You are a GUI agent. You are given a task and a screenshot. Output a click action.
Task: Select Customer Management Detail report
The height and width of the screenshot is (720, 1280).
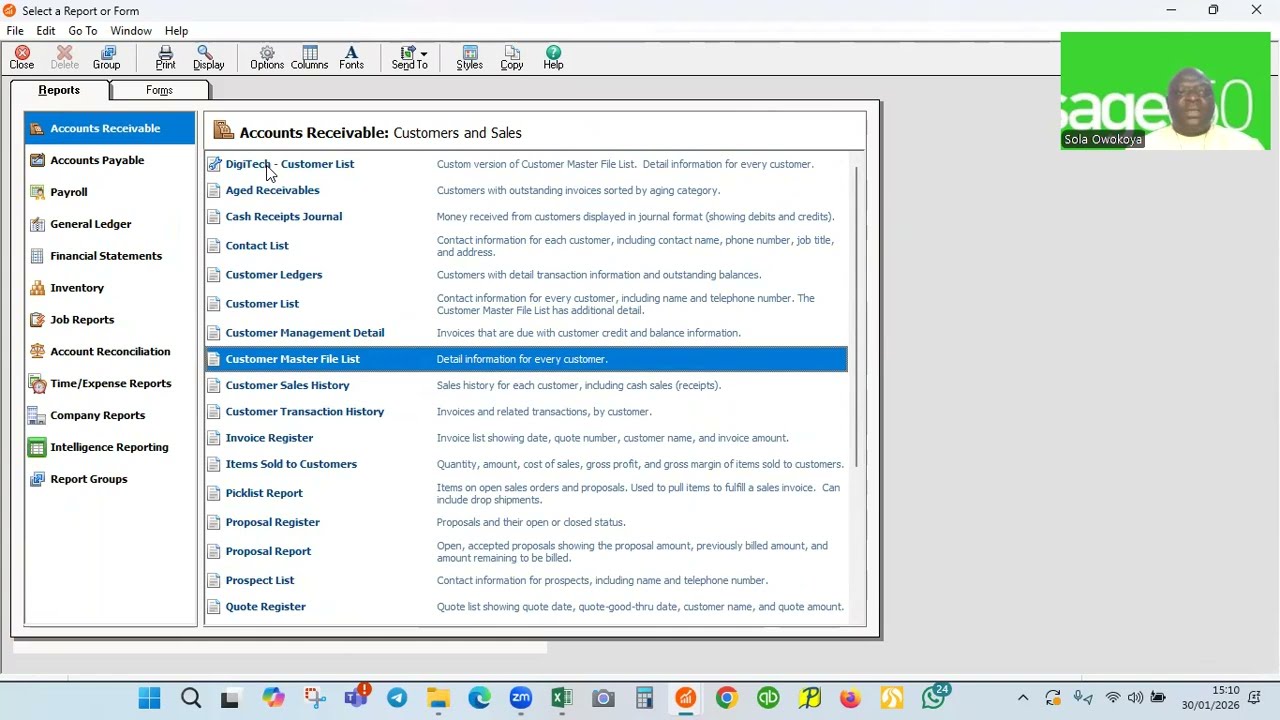(305, 333)
